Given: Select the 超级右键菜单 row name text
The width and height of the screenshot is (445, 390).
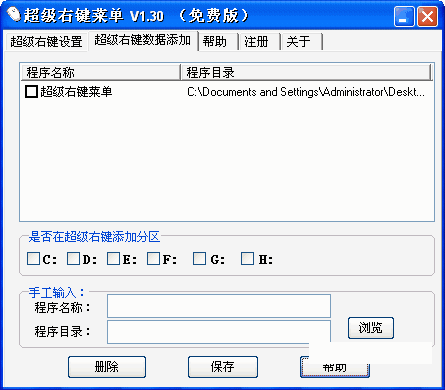Looking at the screenshot, I should 76,92.
